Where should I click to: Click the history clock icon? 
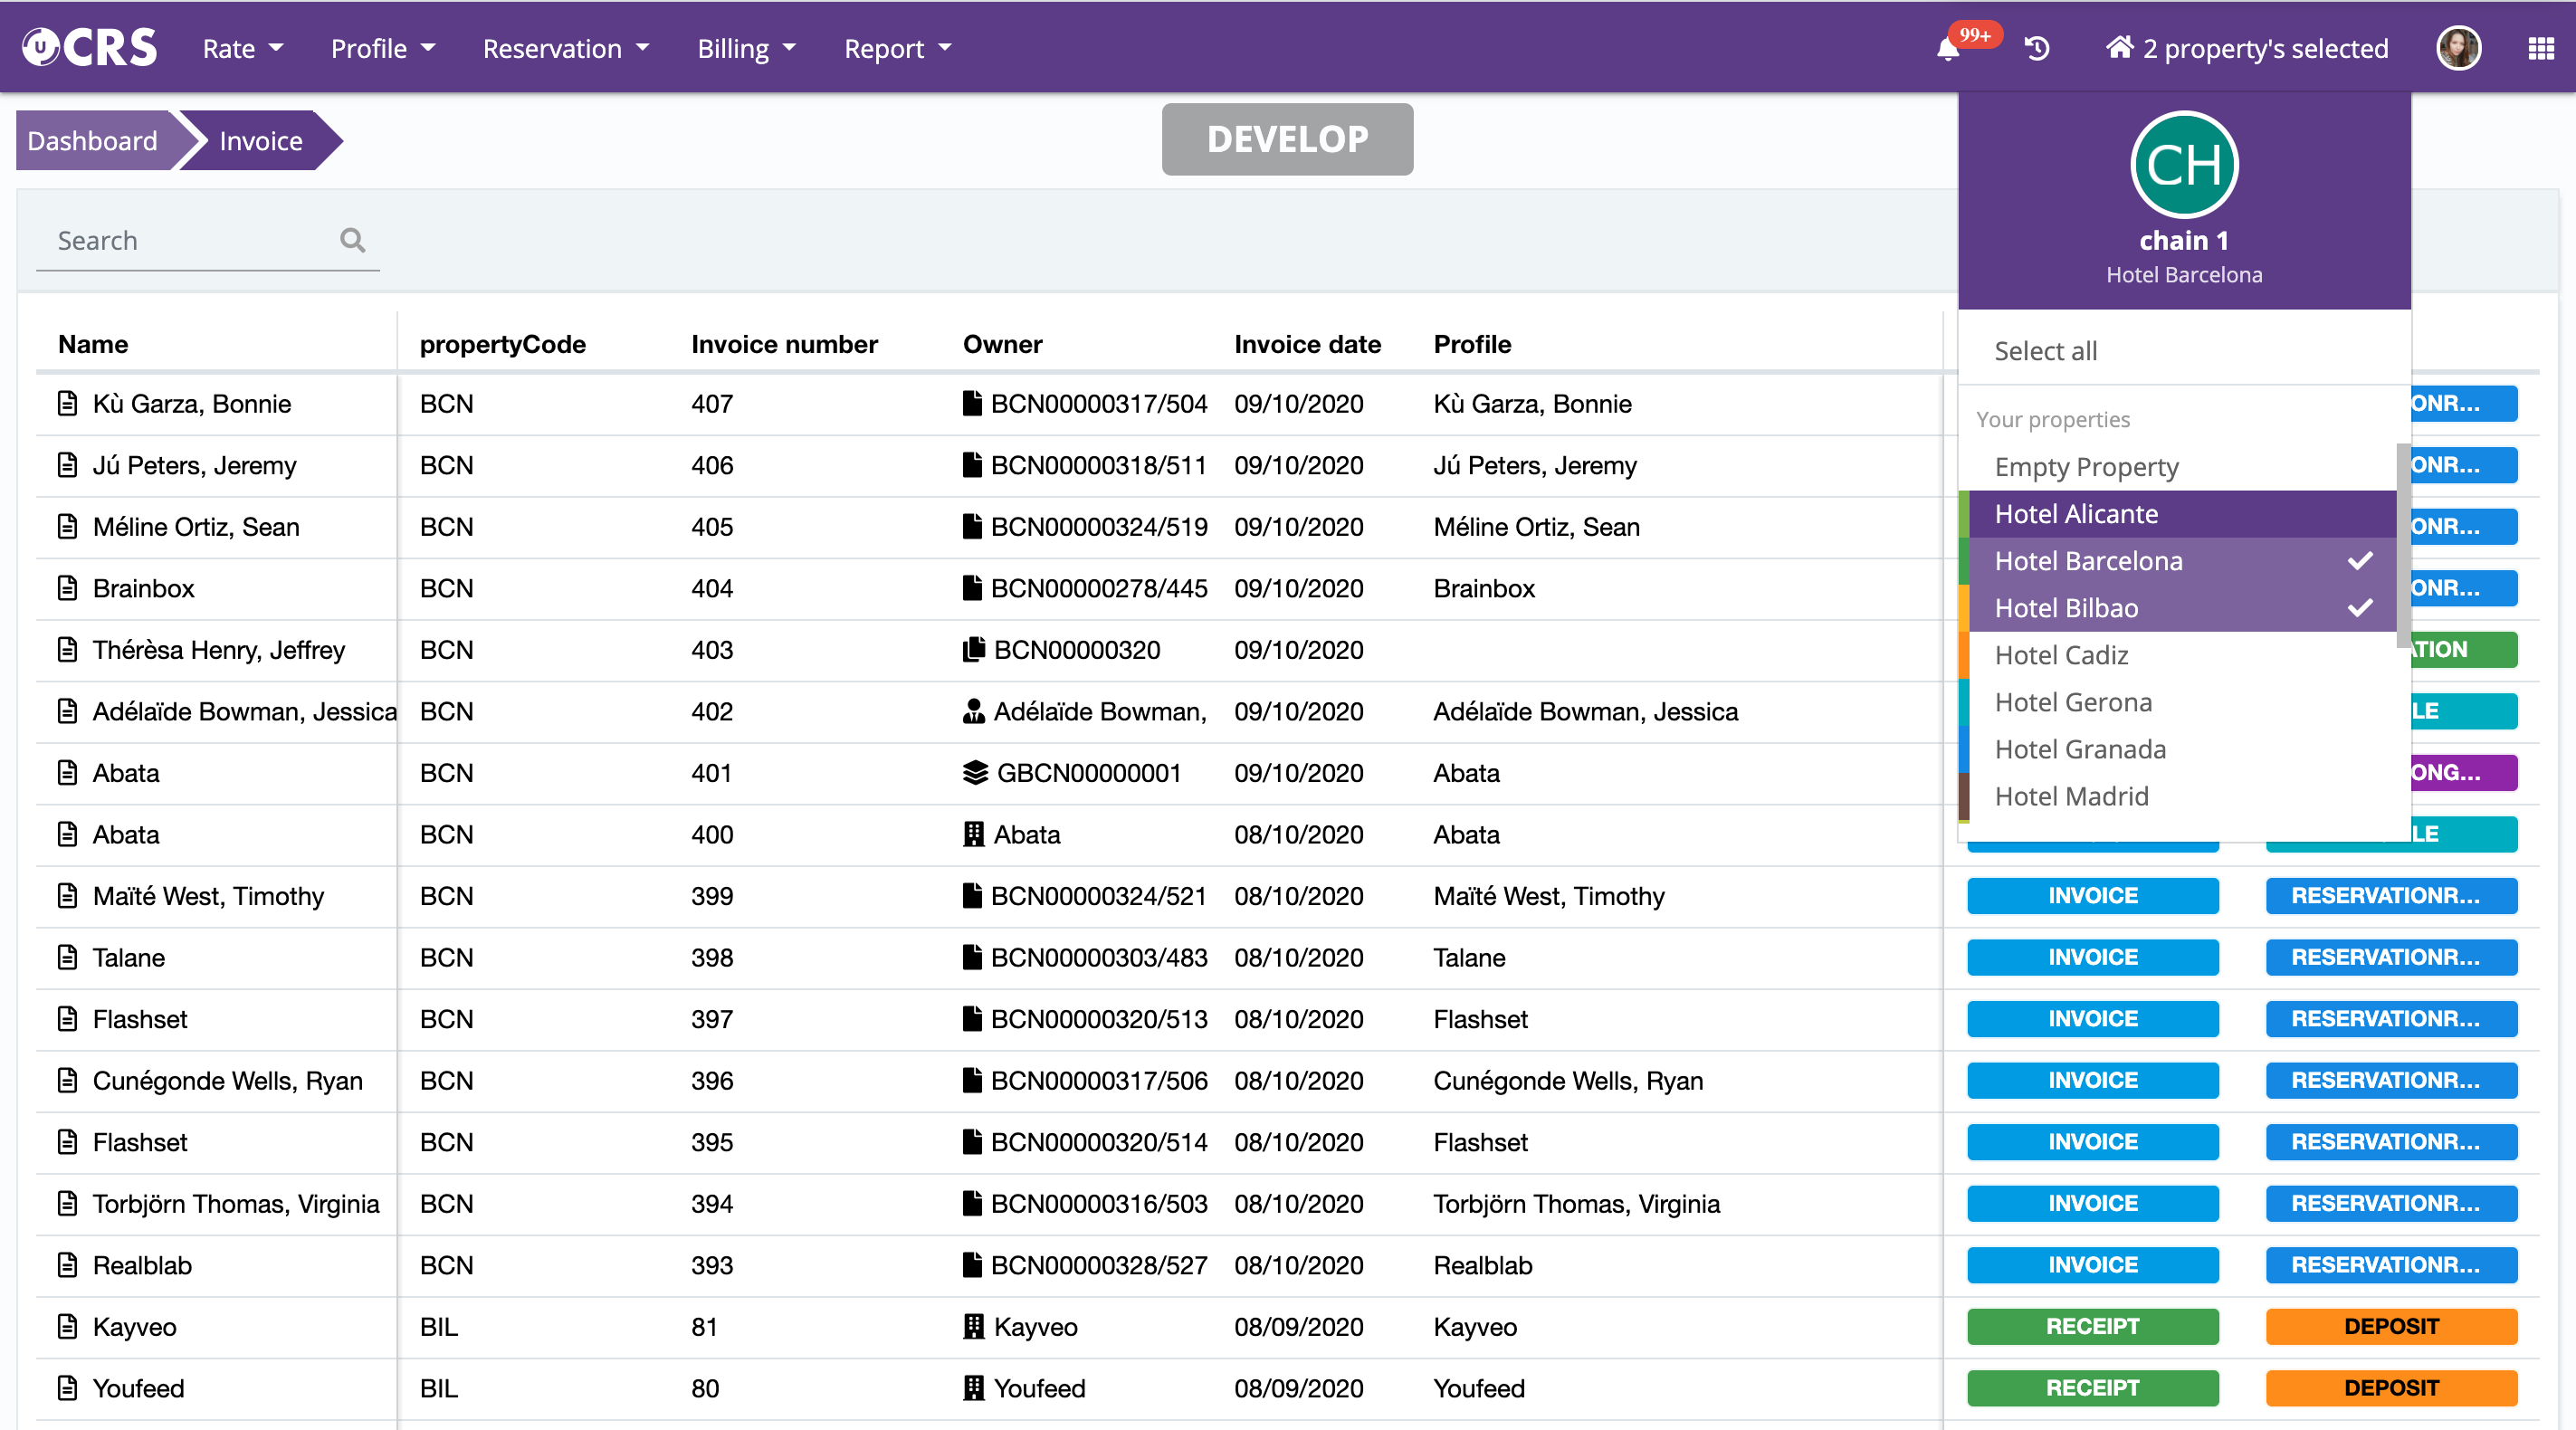click(x=2037, y=48)
